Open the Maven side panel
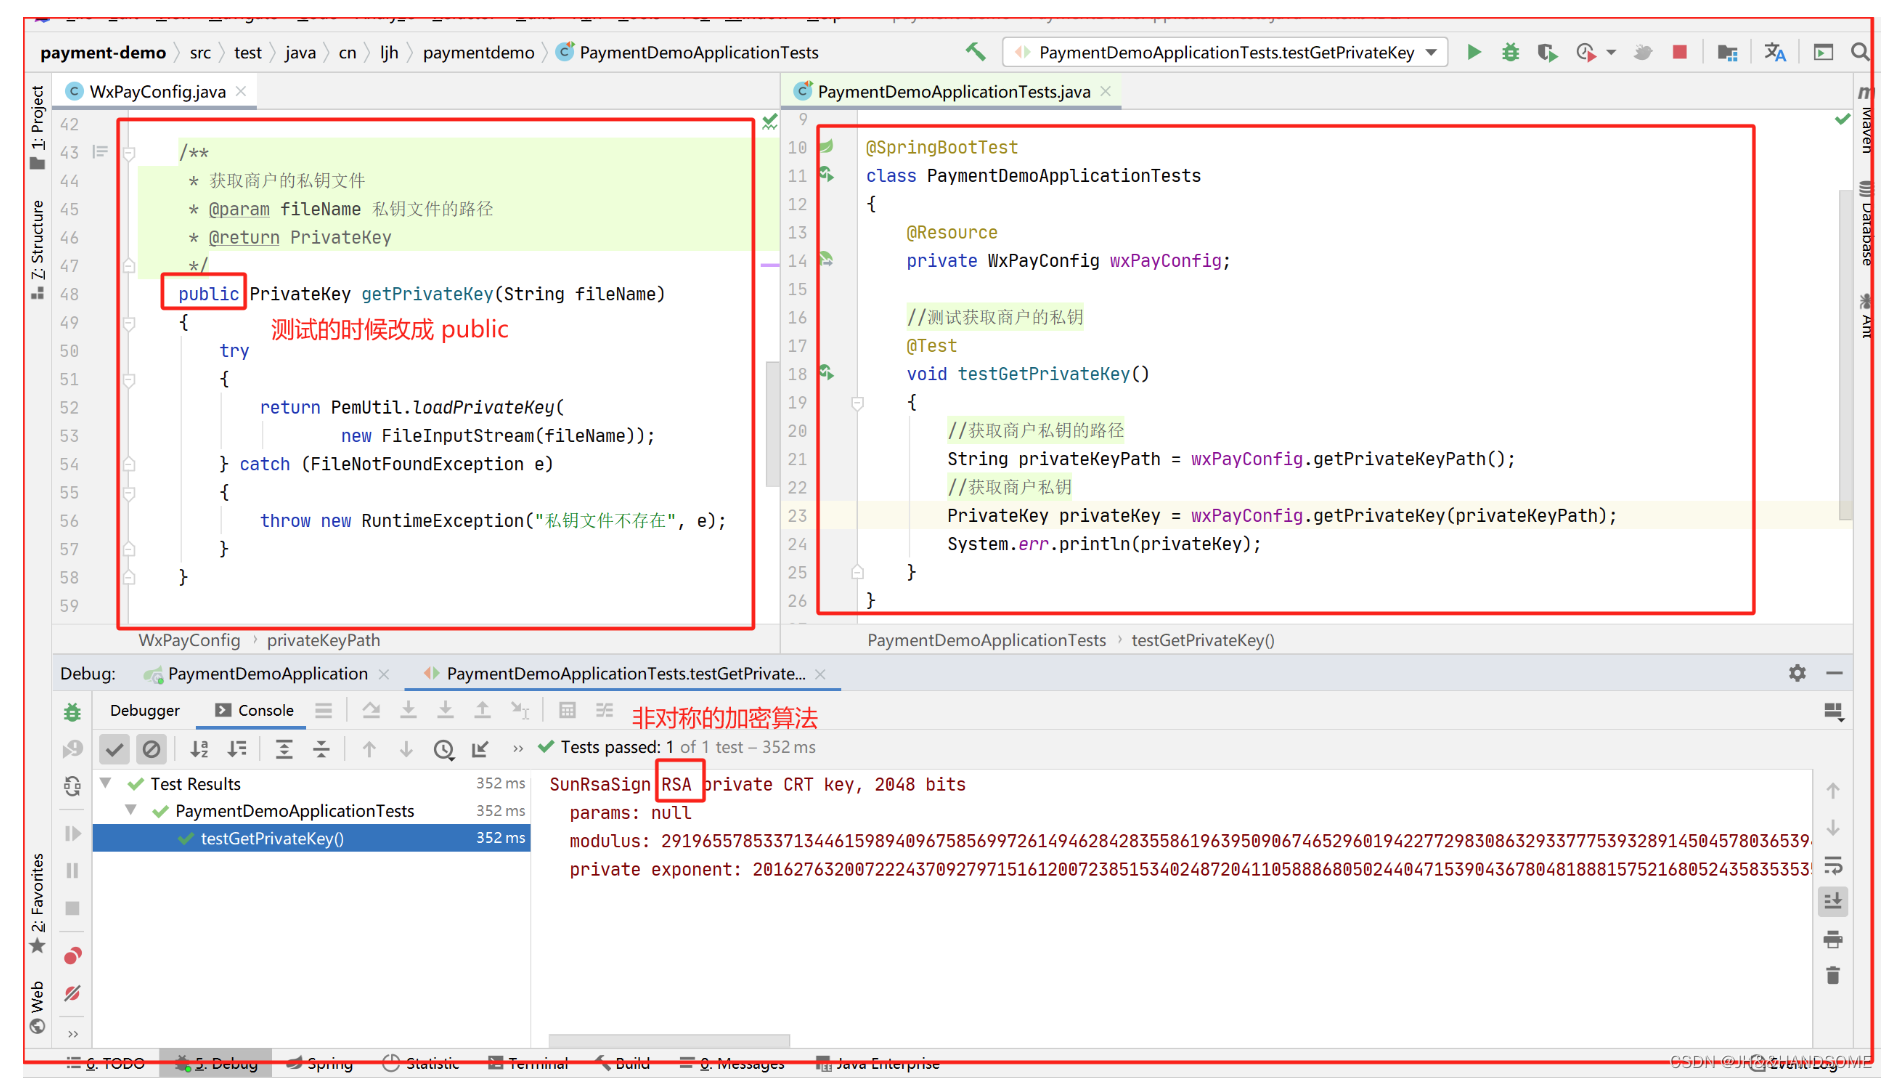1887x1078 pixels. click(x=1866, y=120)
